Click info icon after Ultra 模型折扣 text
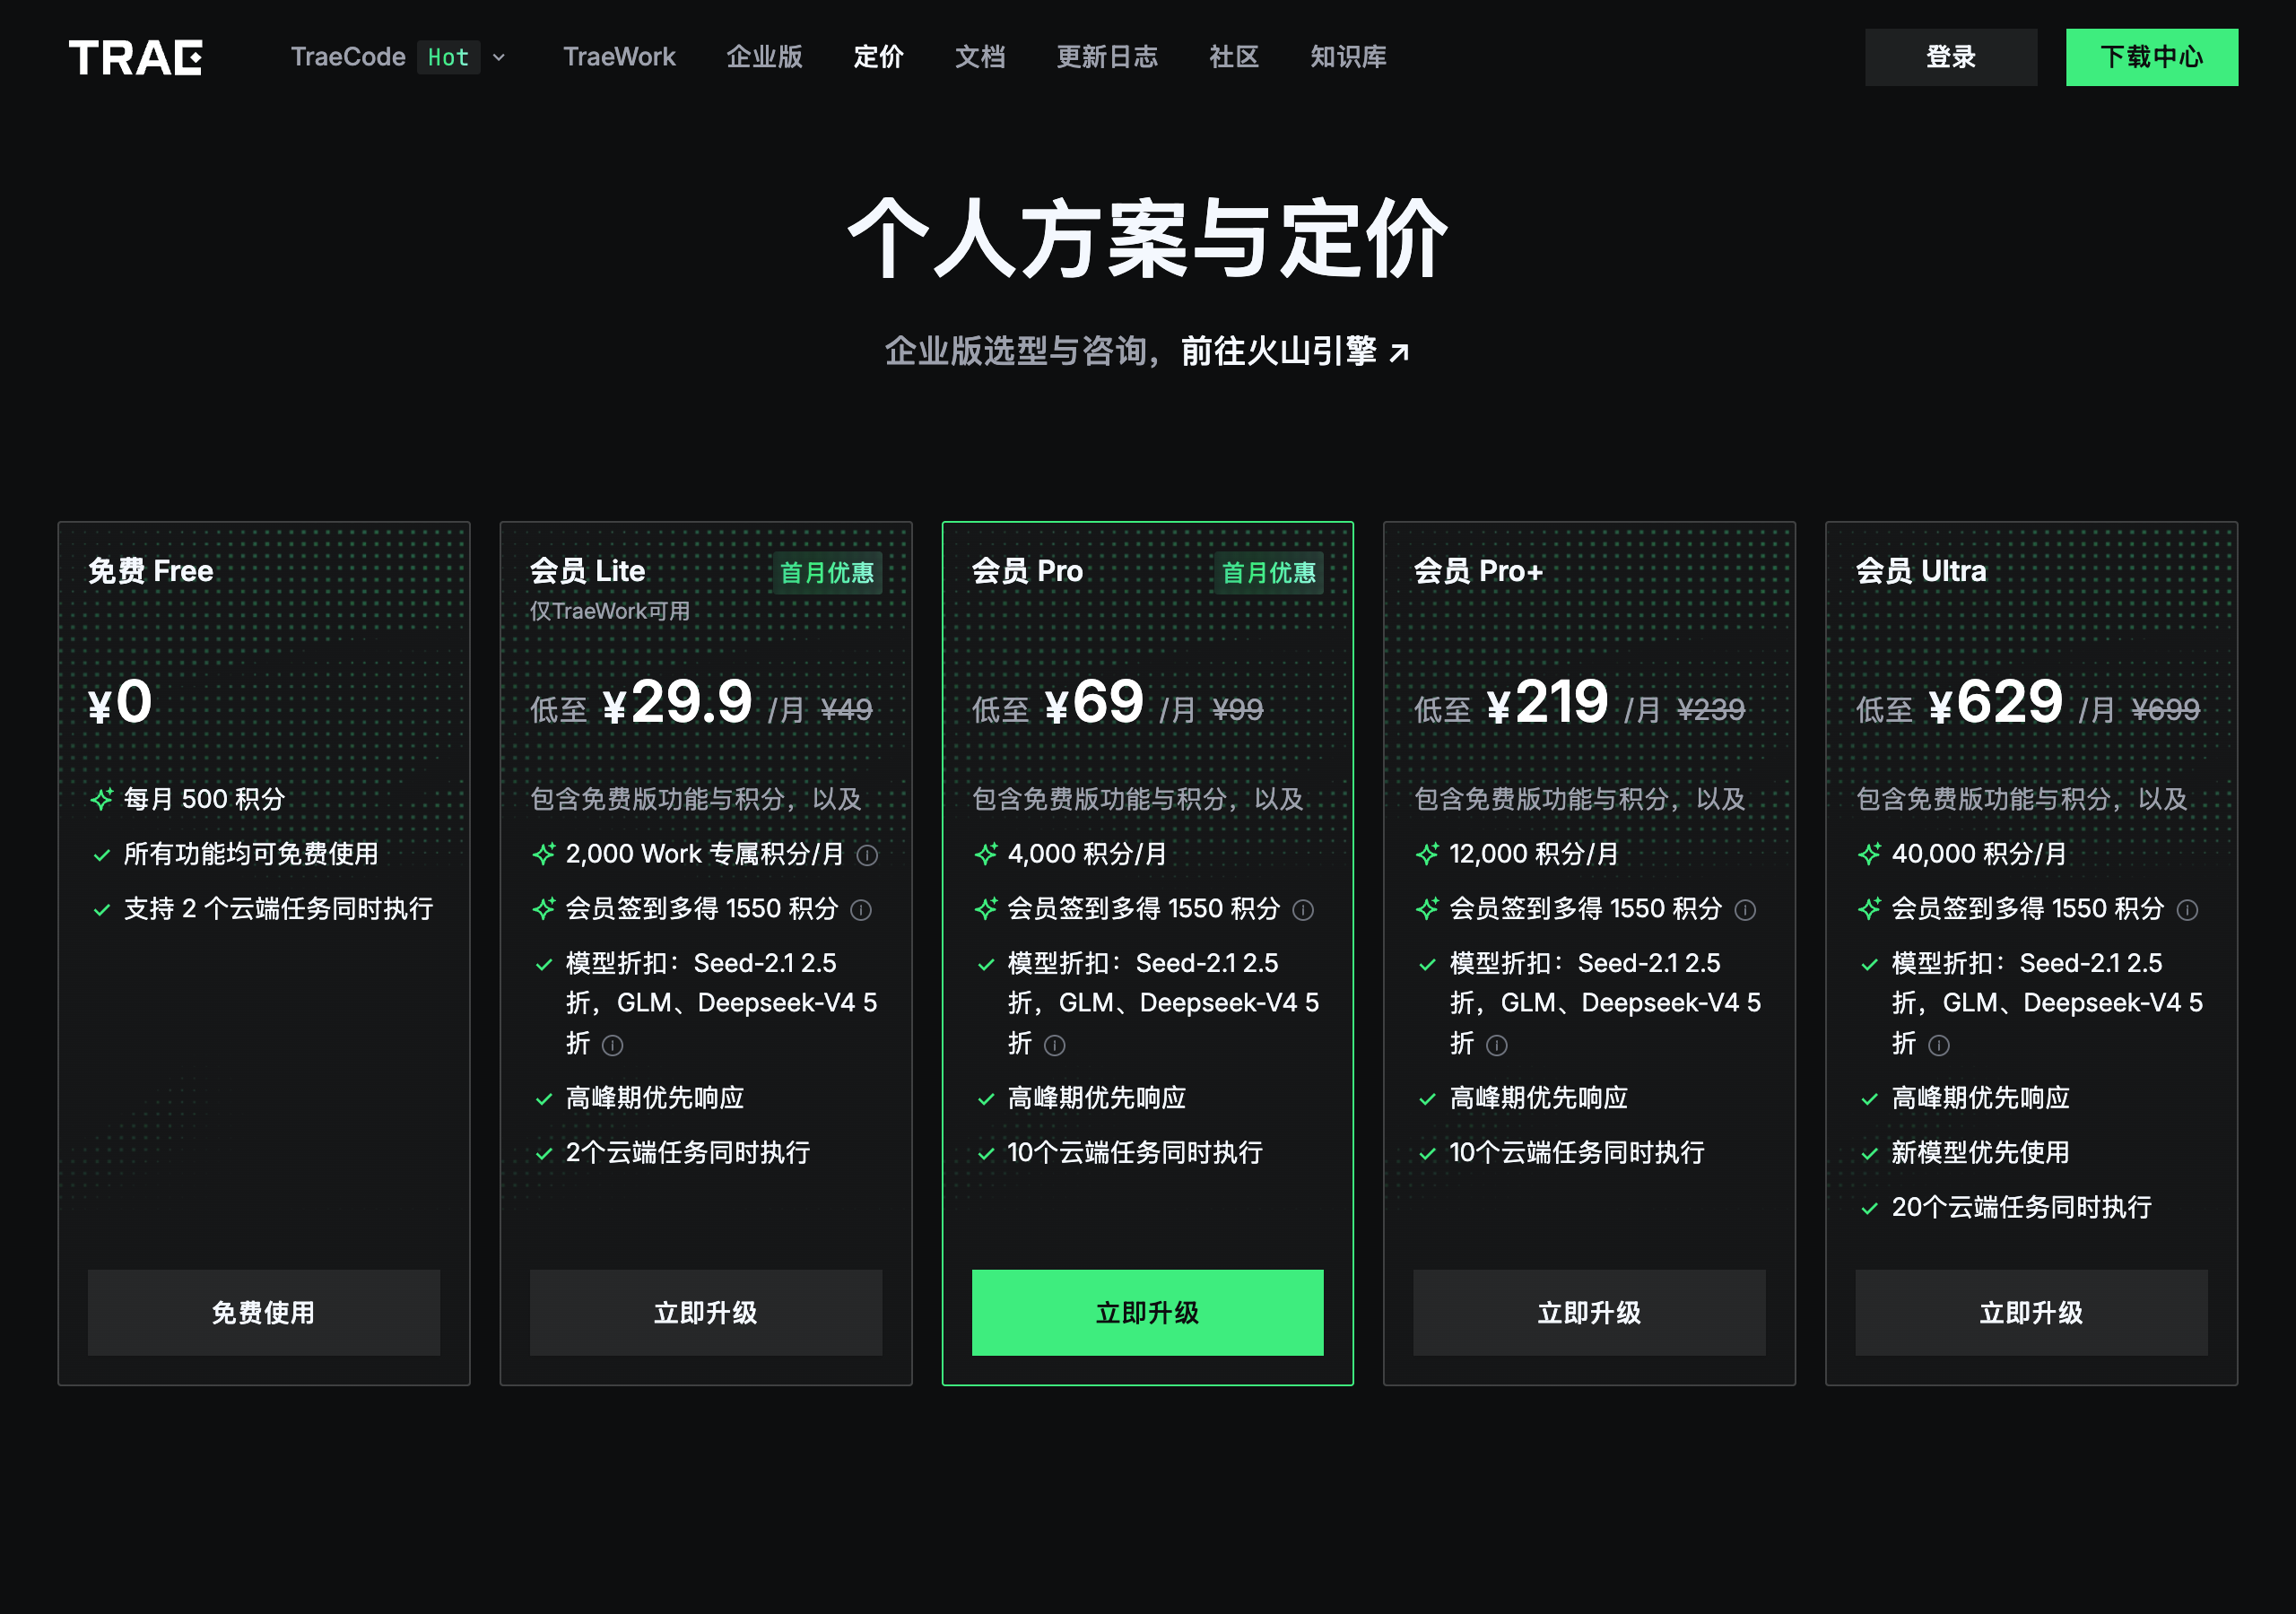The image size is (2296, 1614). tap(1939, 1045)
